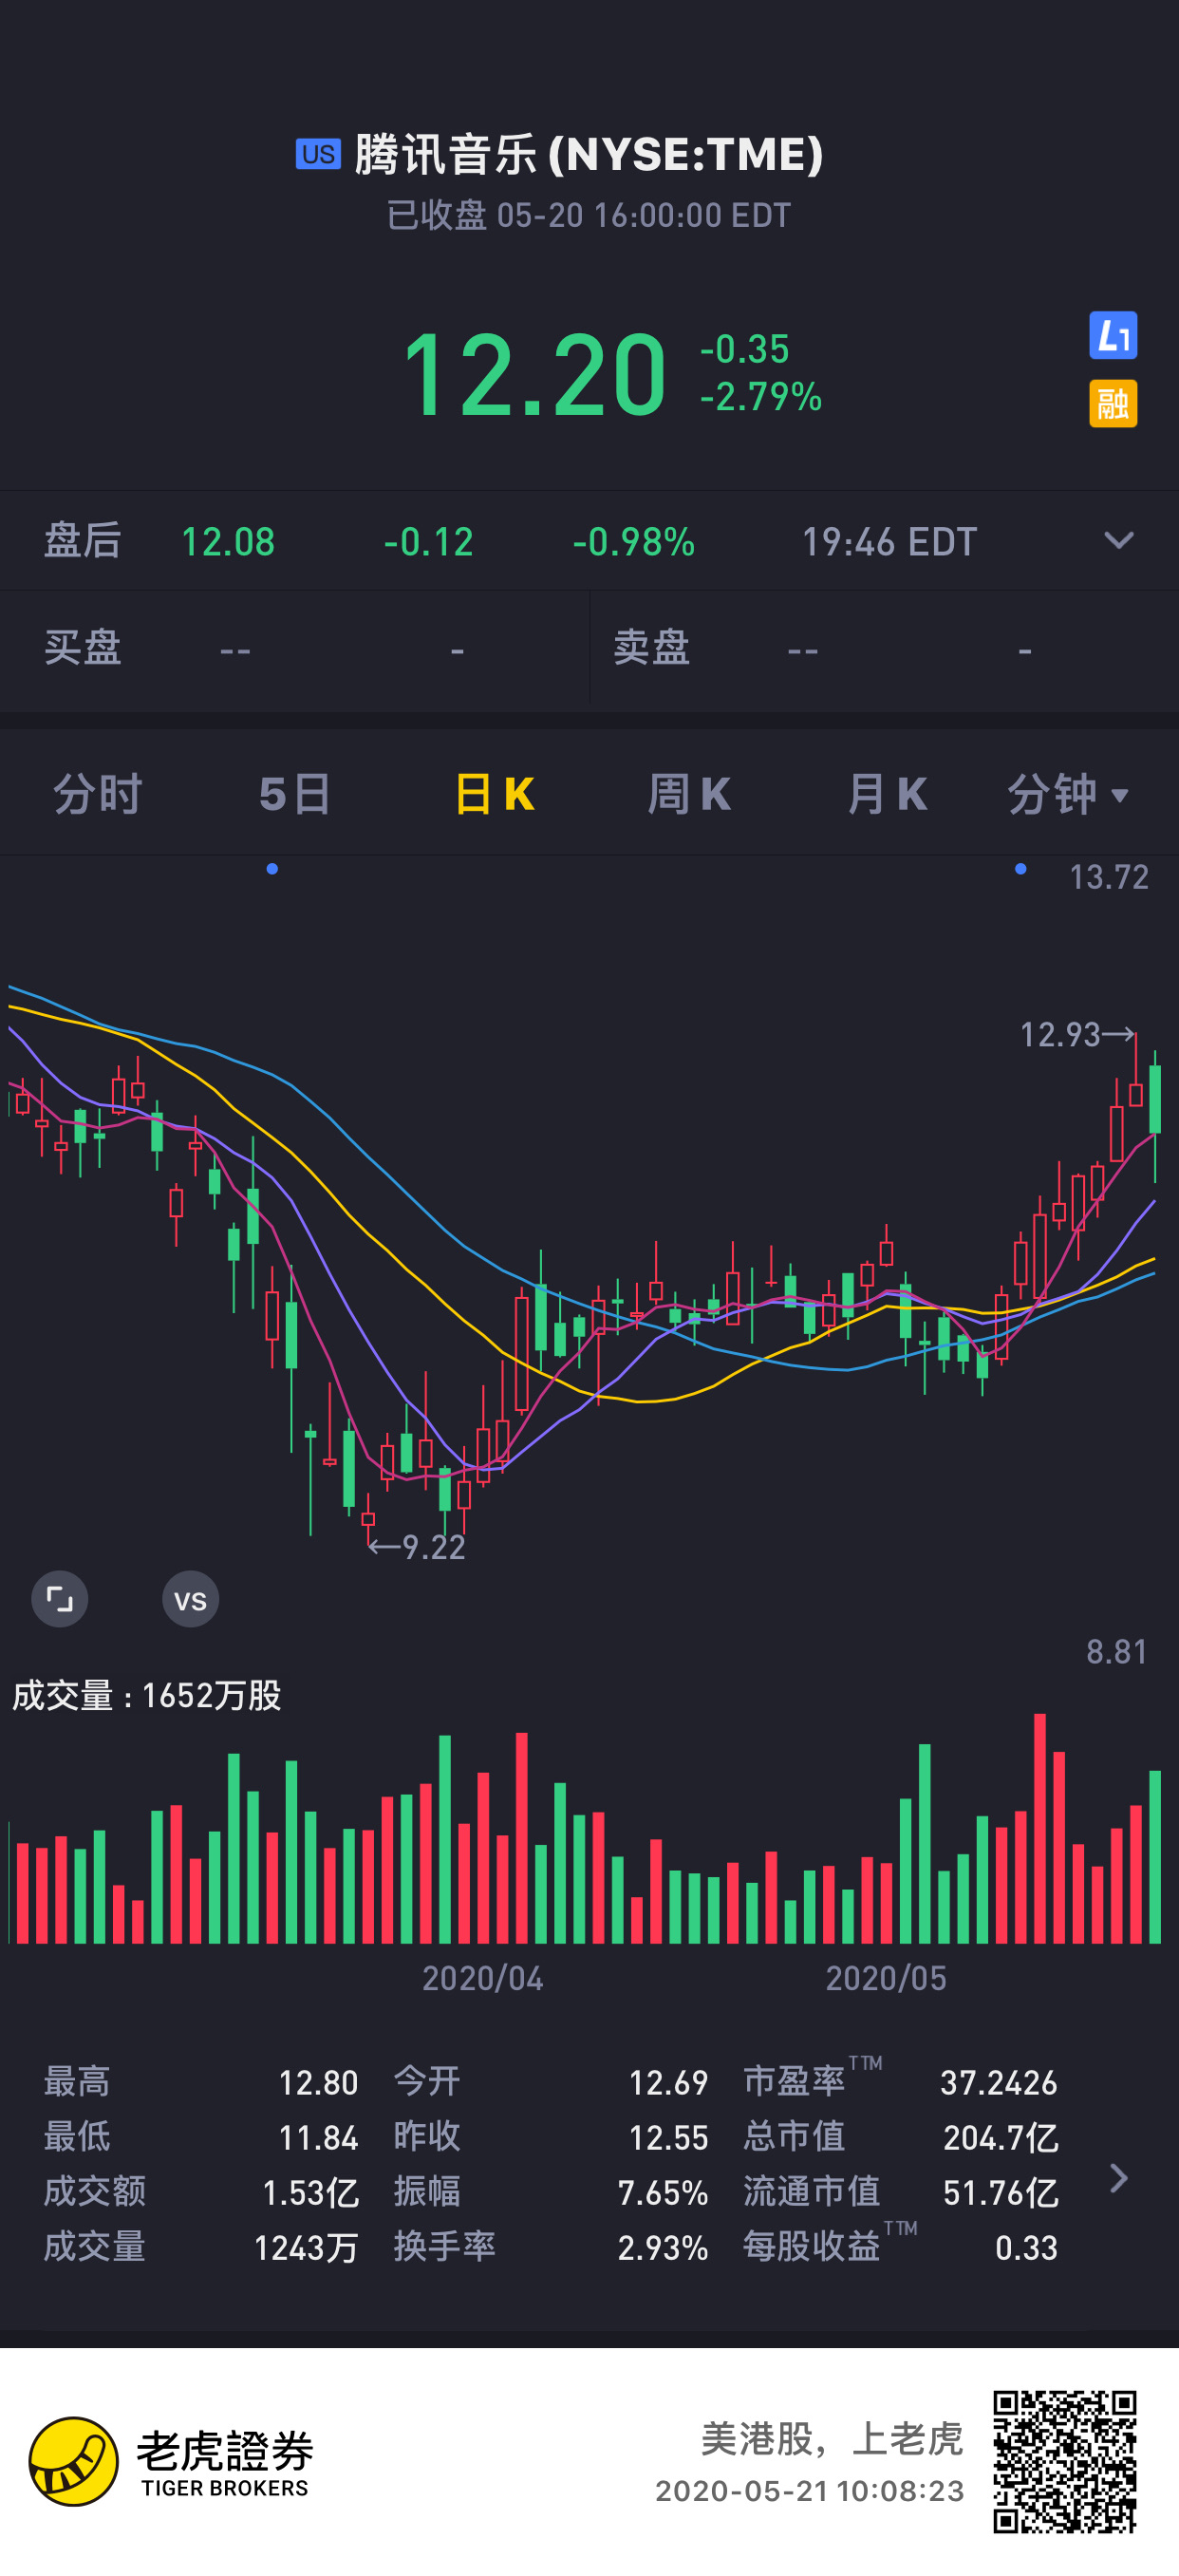The image size is (1179, 2576).
Task: Select the 周K weekly candlestick tab
Action: click(x=689, y=794)
